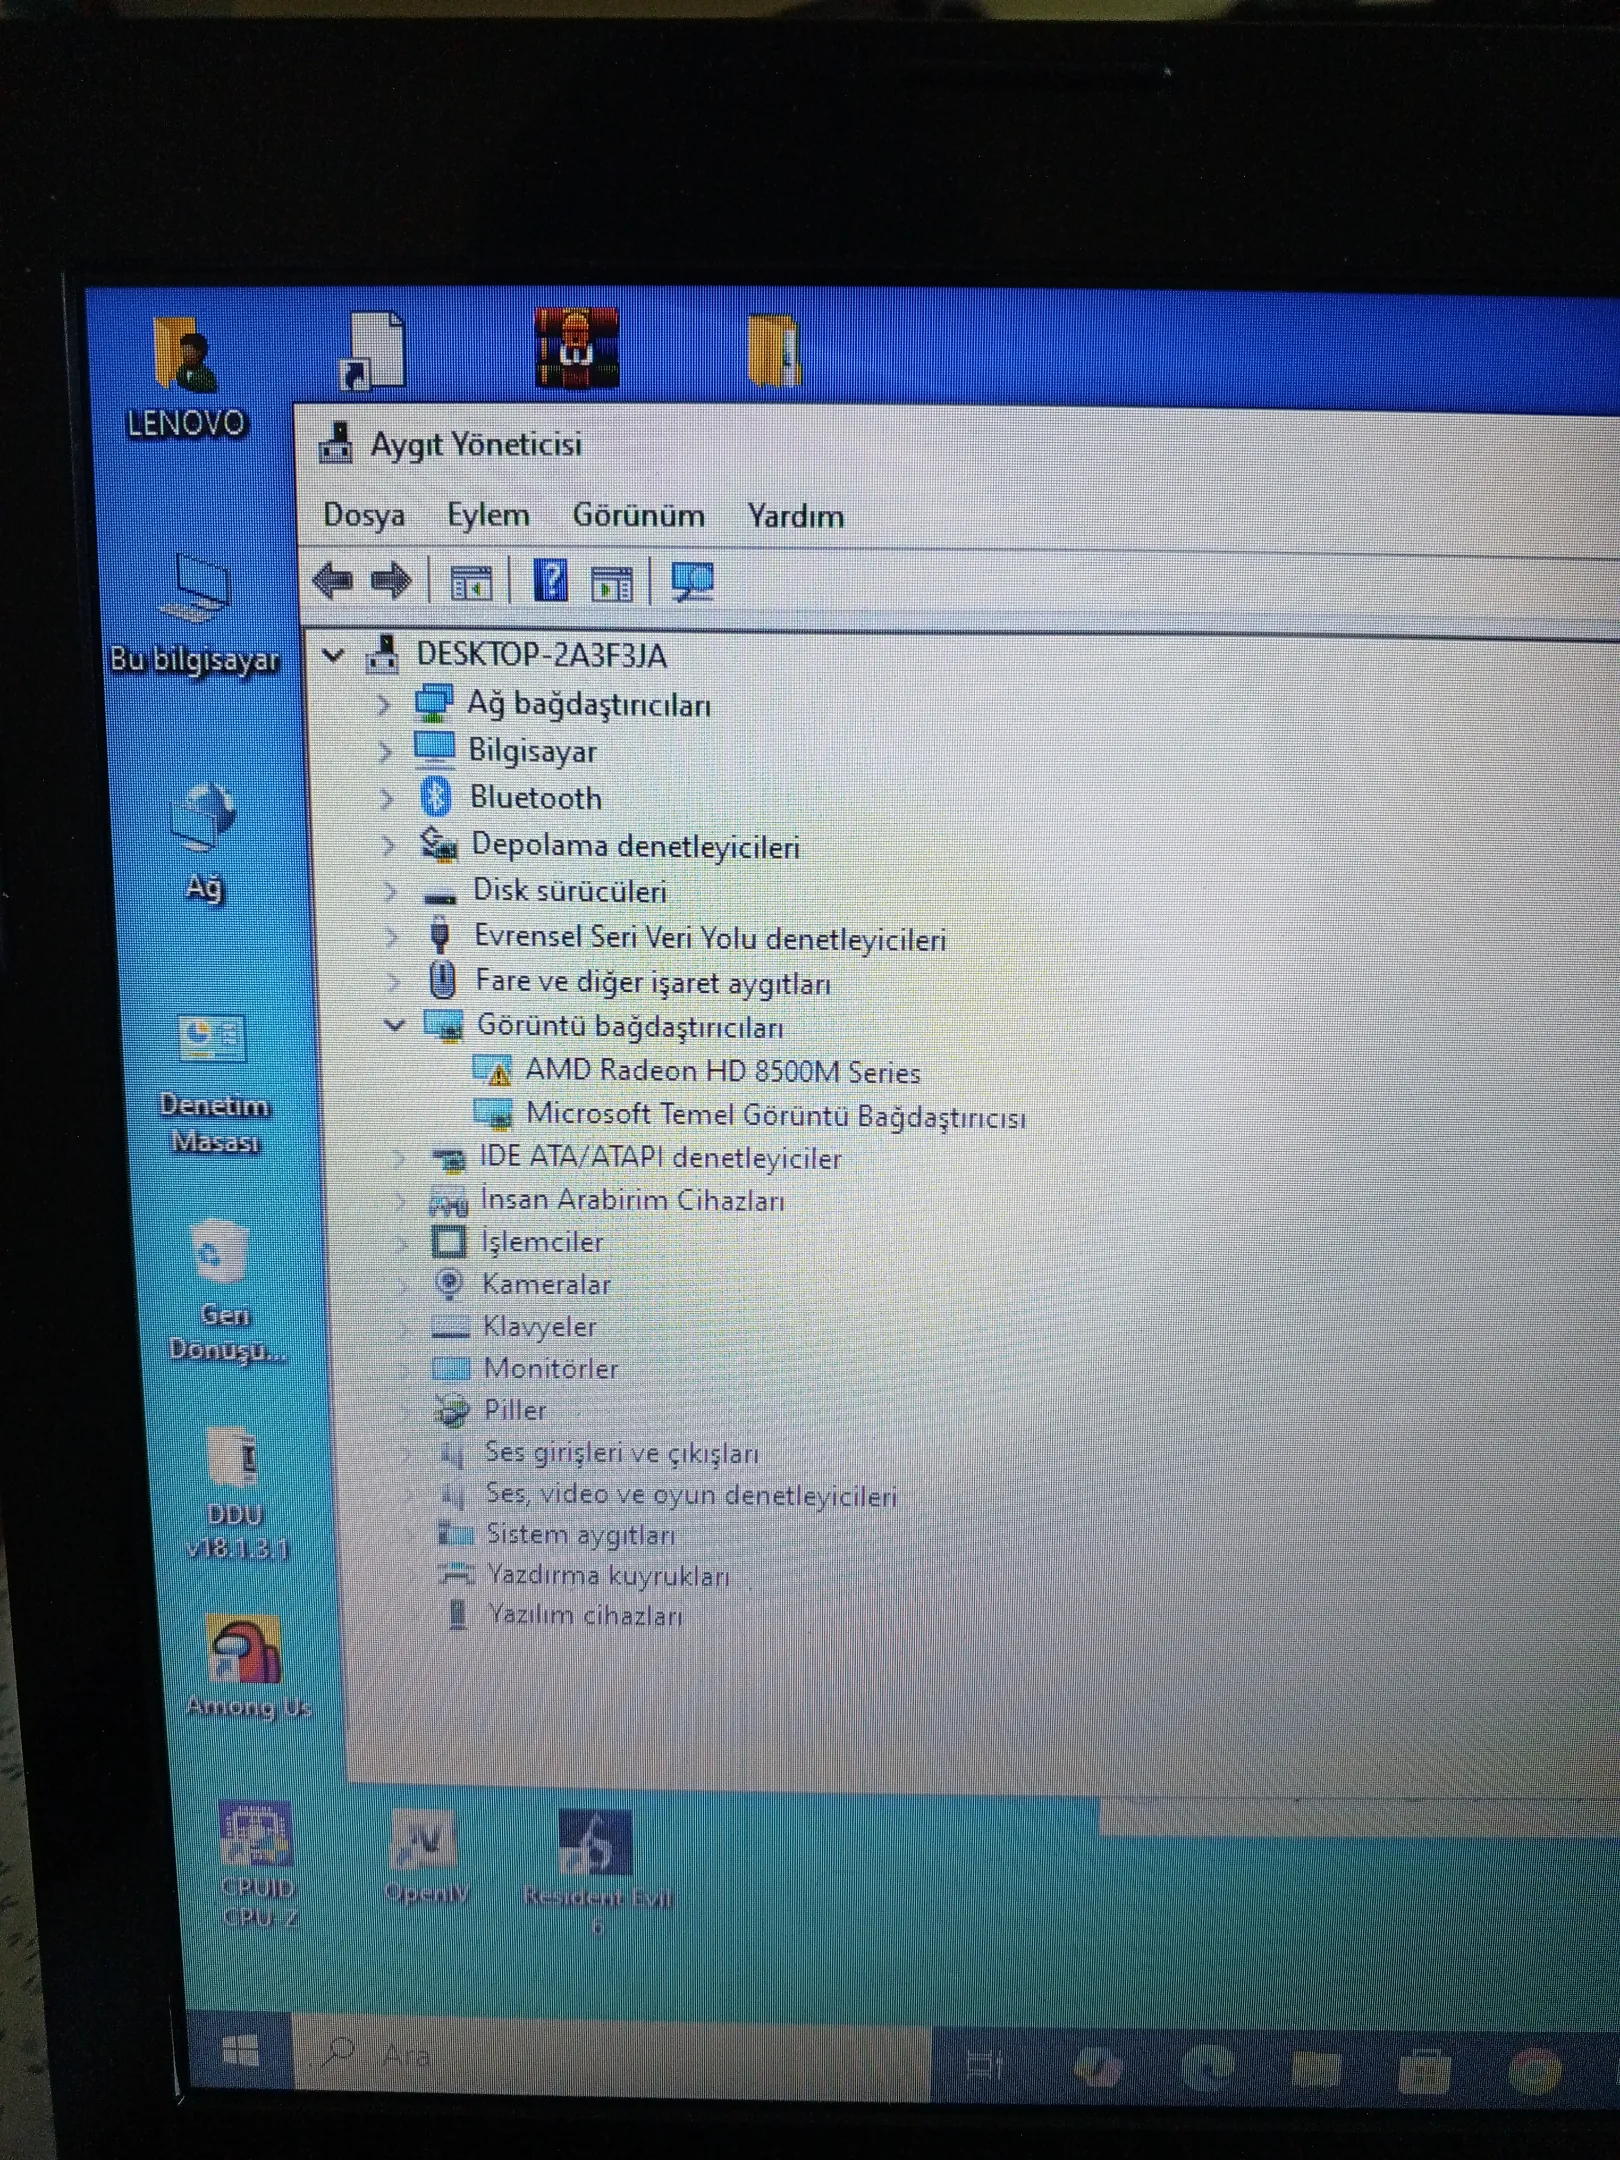Expand the Depolama denetleyicileri category
This screenshot has height=2160, width=1620.
[389, 846]
